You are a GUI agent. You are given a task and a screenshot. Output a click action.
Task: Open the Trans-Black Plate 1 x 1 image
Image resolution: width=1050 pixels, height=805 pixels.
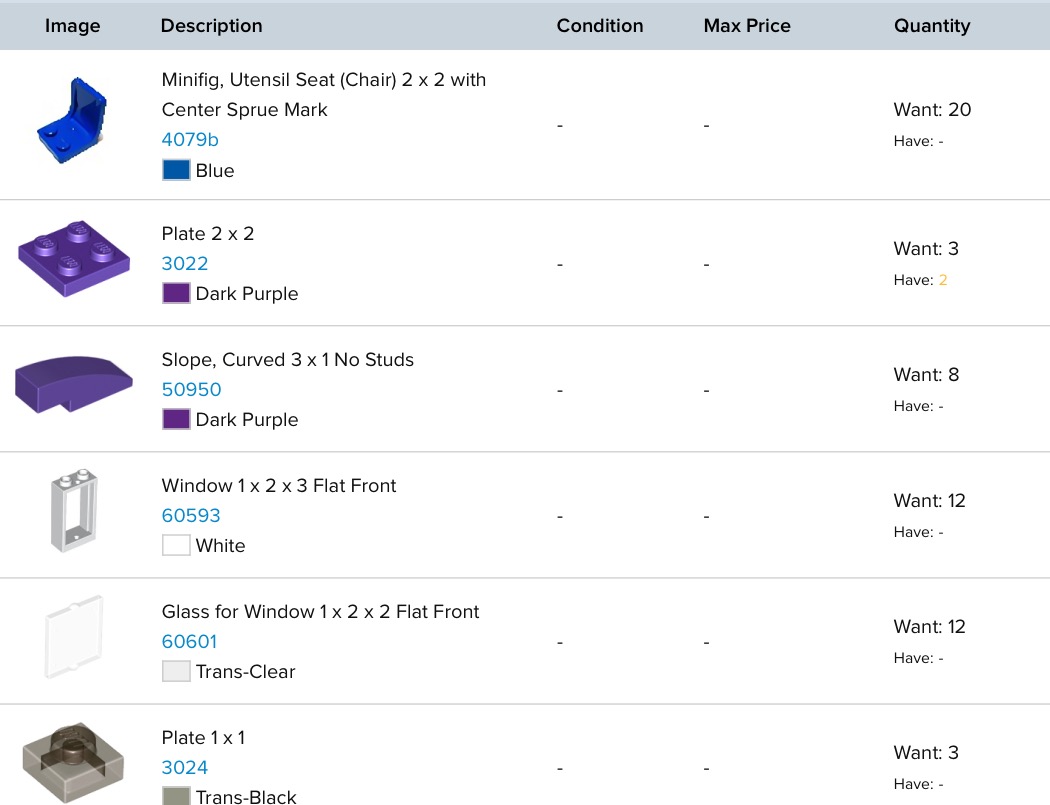coord(73,762)
